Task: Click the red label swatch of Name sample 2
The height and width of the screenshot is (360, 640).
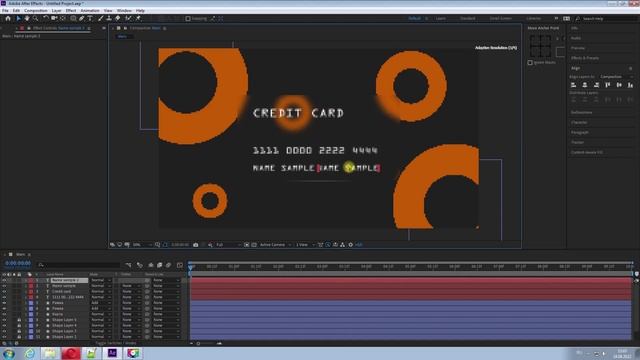Action: click(x=31, y=280)
